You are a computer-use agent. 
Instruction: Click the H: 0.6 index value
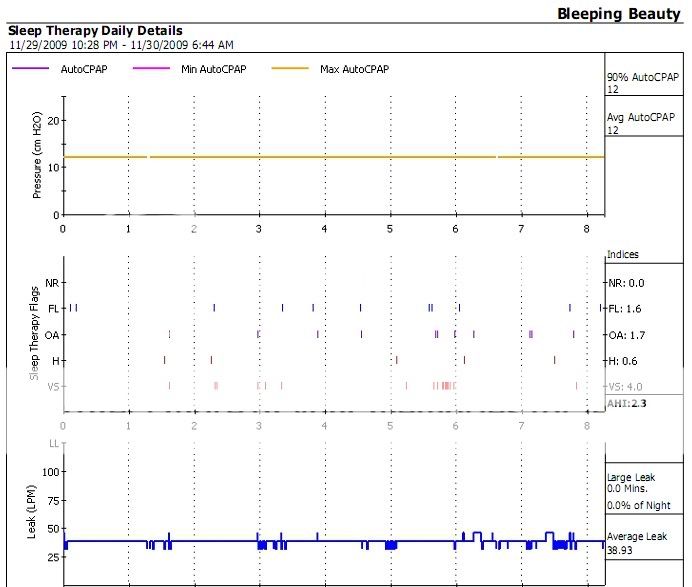622,361
